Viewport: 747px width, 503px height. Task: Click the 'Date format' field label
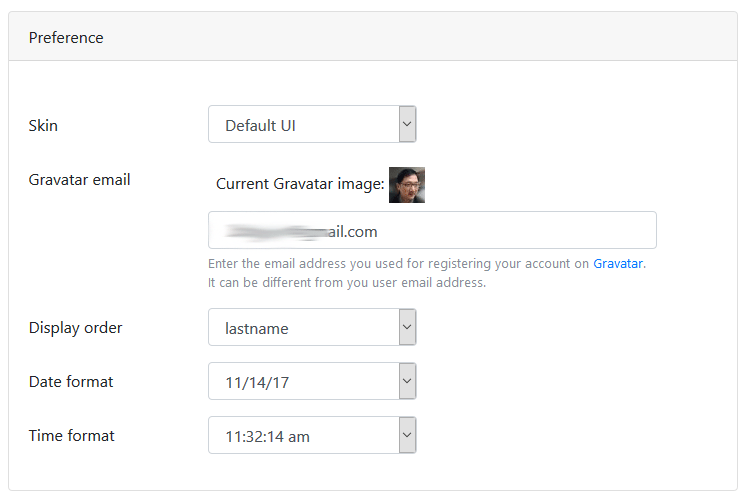click(x=71, y=381)
